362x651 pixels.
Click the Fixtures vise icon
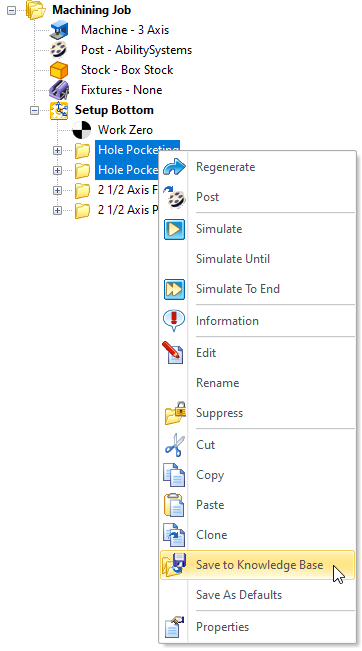point(59,90)
